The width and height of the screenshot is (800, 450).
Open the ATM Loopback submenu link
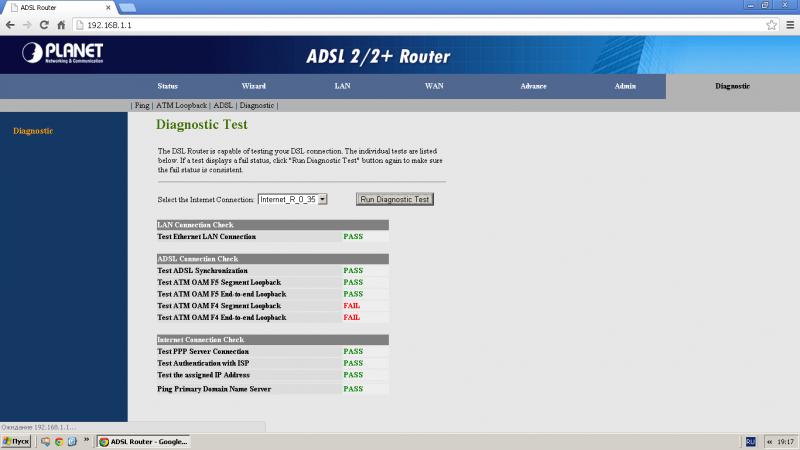pos(181,105)
